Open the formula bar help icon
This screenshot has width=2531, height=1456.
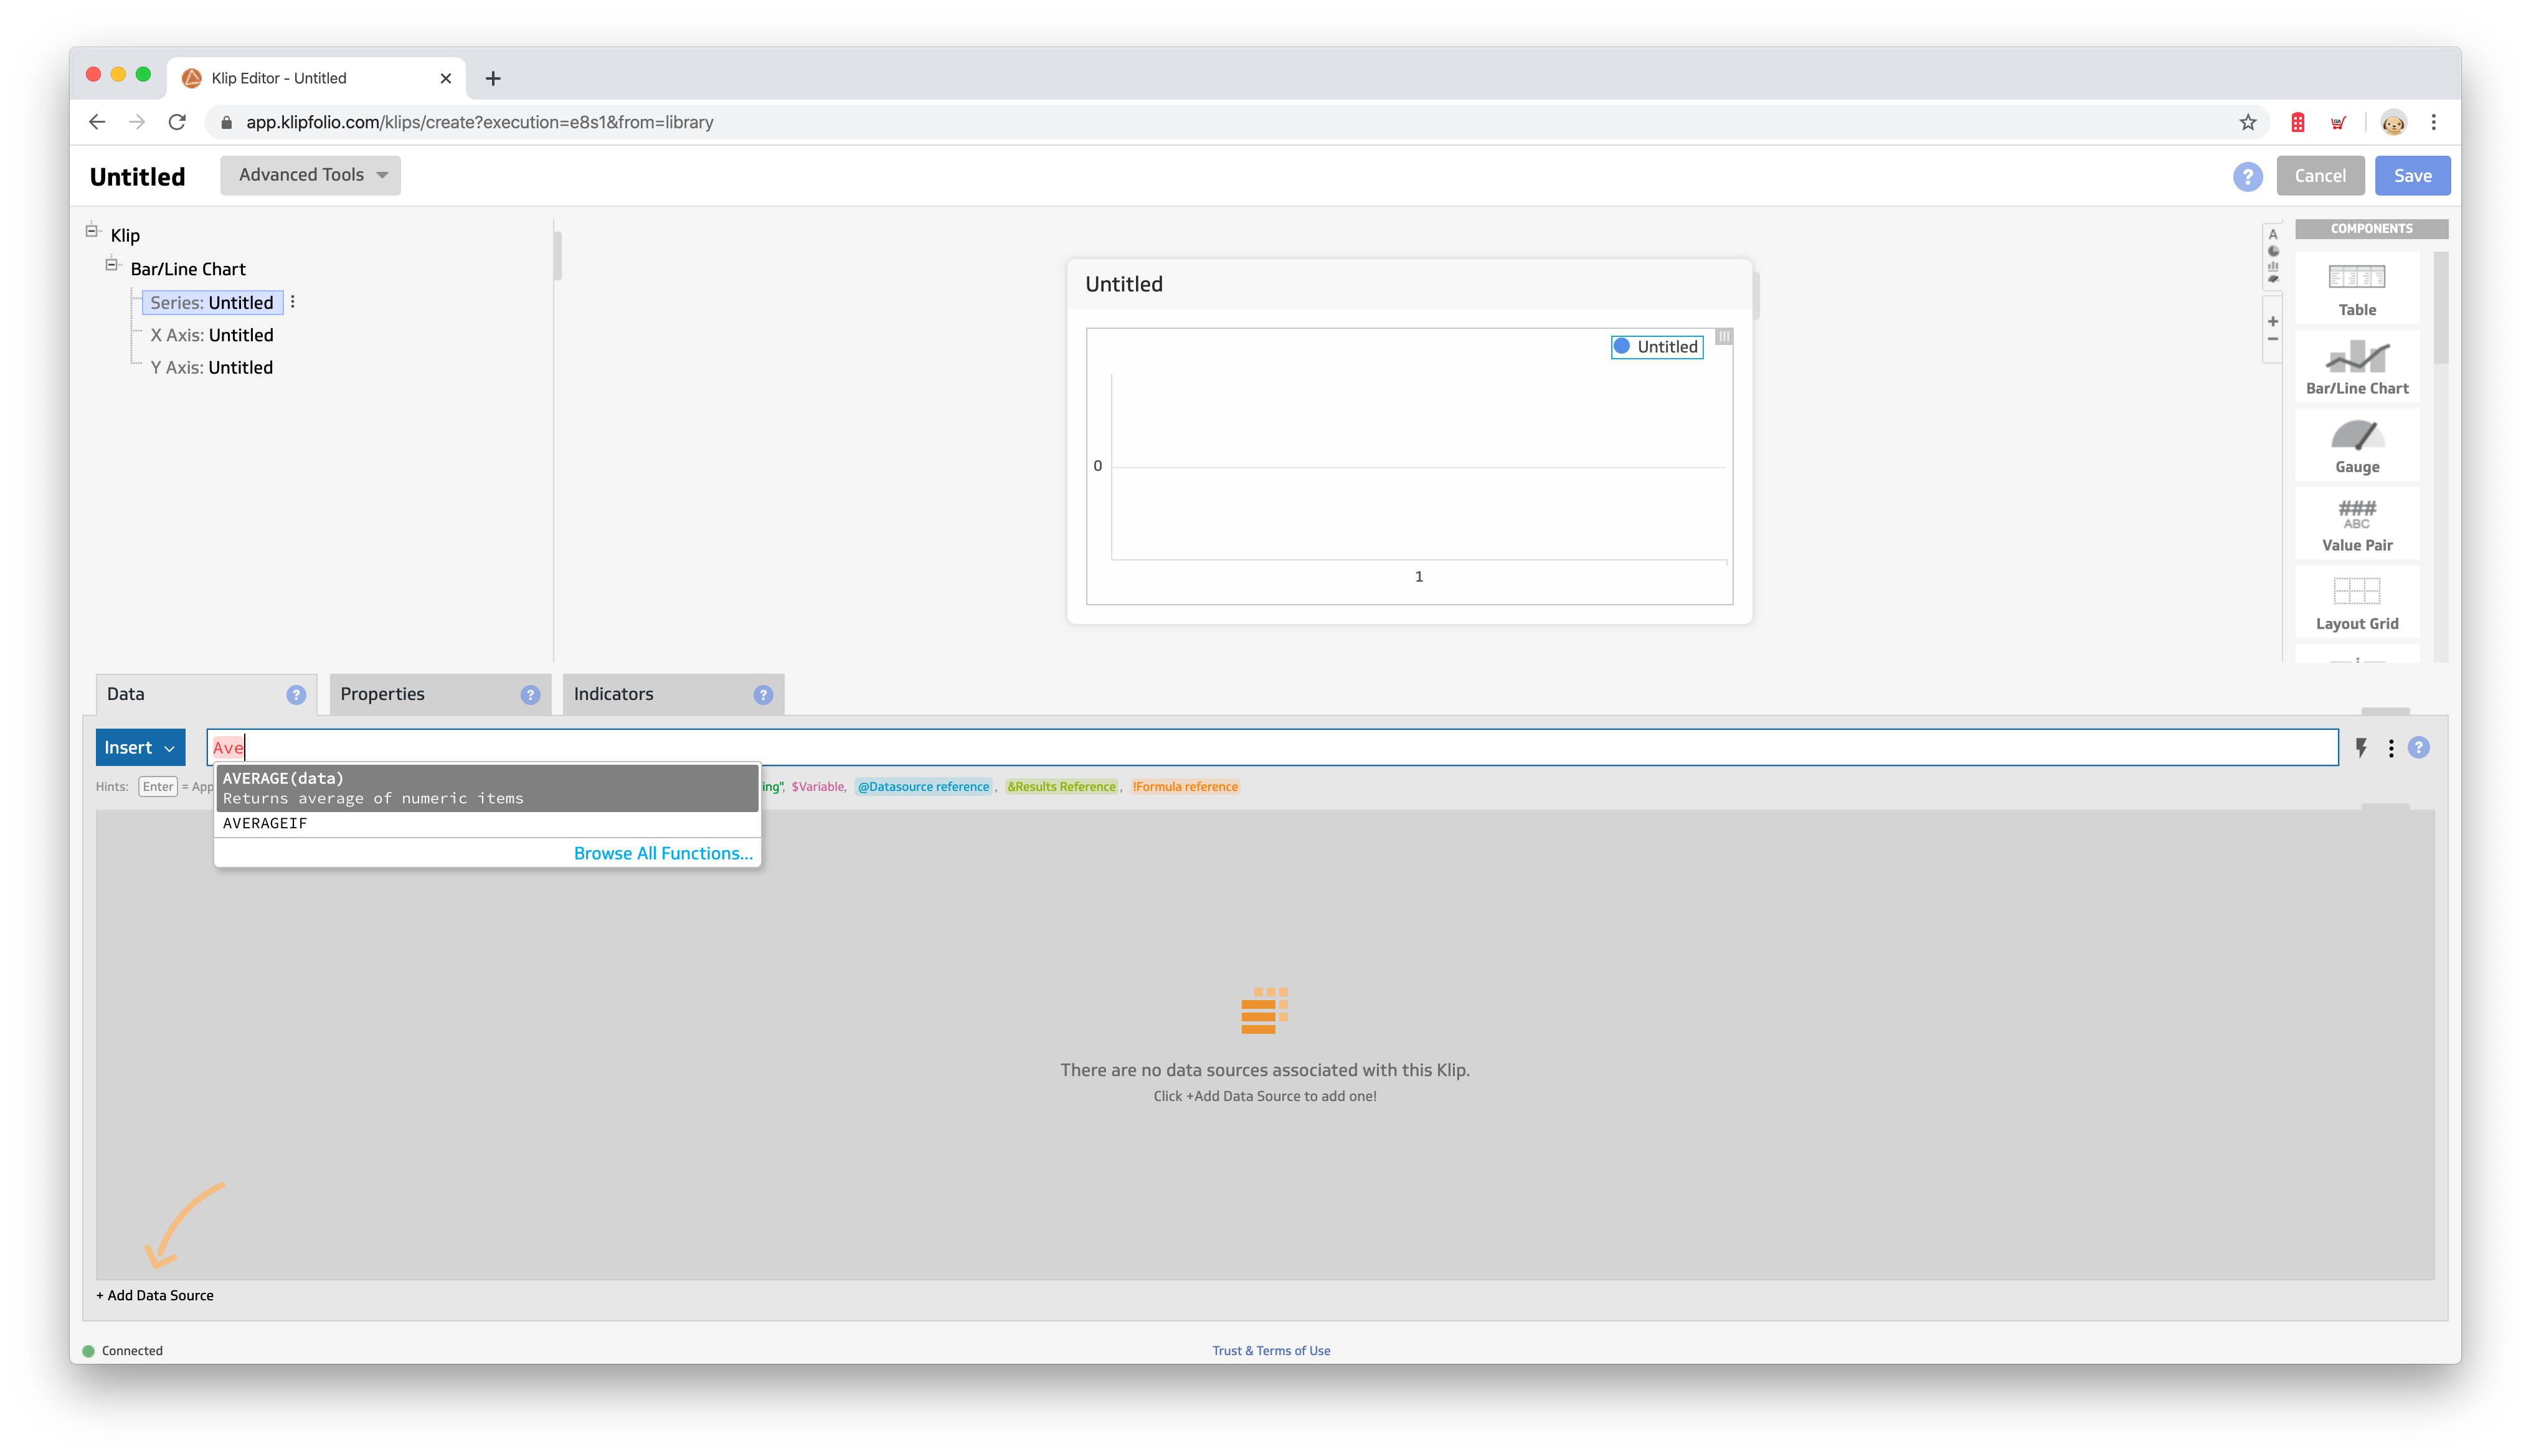click(2418, 748)
